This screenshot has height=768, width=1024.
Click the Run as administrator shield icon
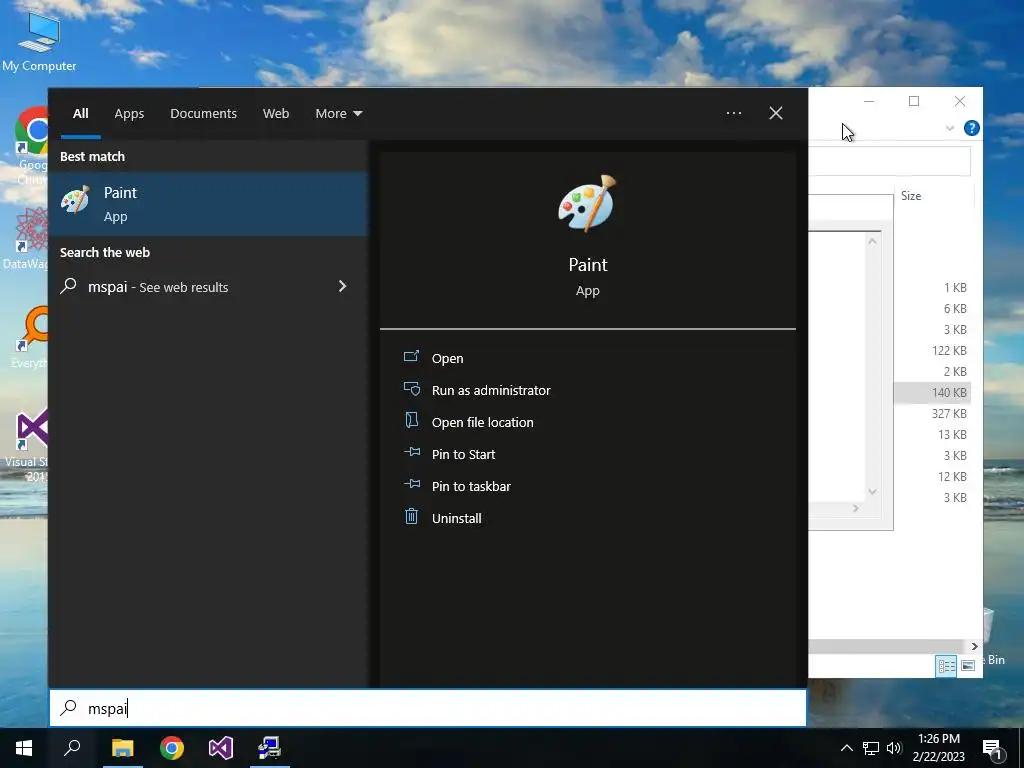tap(411, 389)
